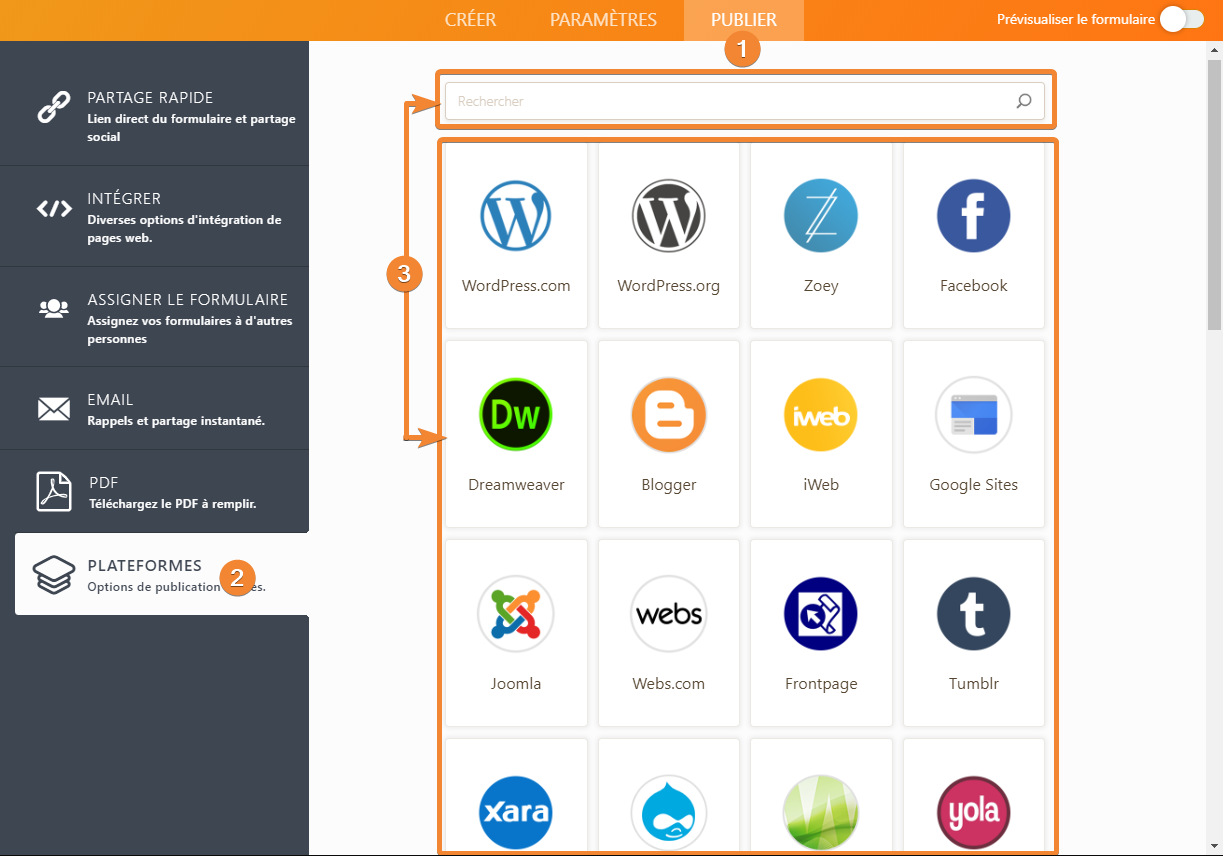Choose the Zoey platform icon
1223x856 pixels.
[x=821, y=215]
